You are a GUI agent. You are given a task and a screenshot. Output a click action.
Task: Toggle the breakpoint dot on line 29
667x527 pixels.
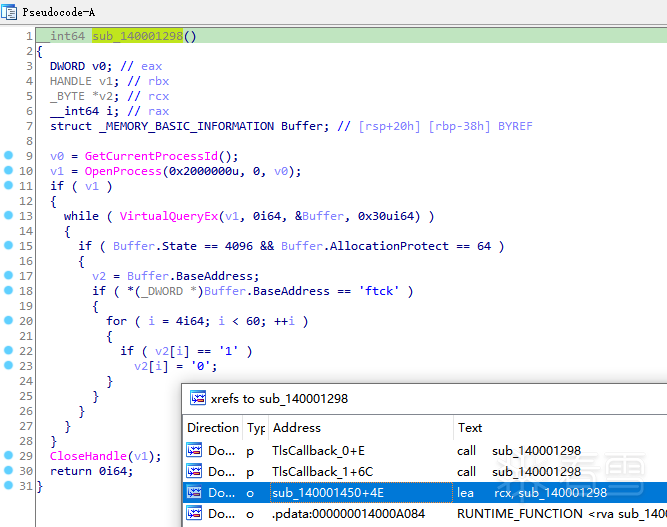pos(9,455)
